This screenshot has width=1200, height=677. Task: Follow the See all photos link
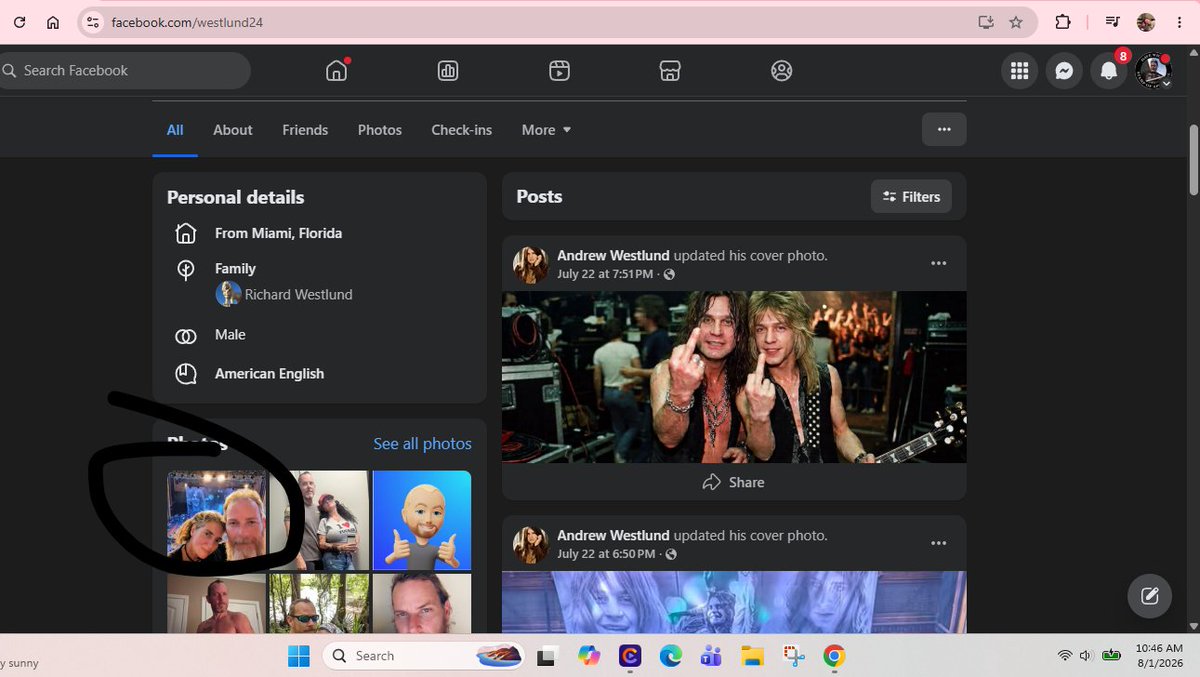click(422, 444)
